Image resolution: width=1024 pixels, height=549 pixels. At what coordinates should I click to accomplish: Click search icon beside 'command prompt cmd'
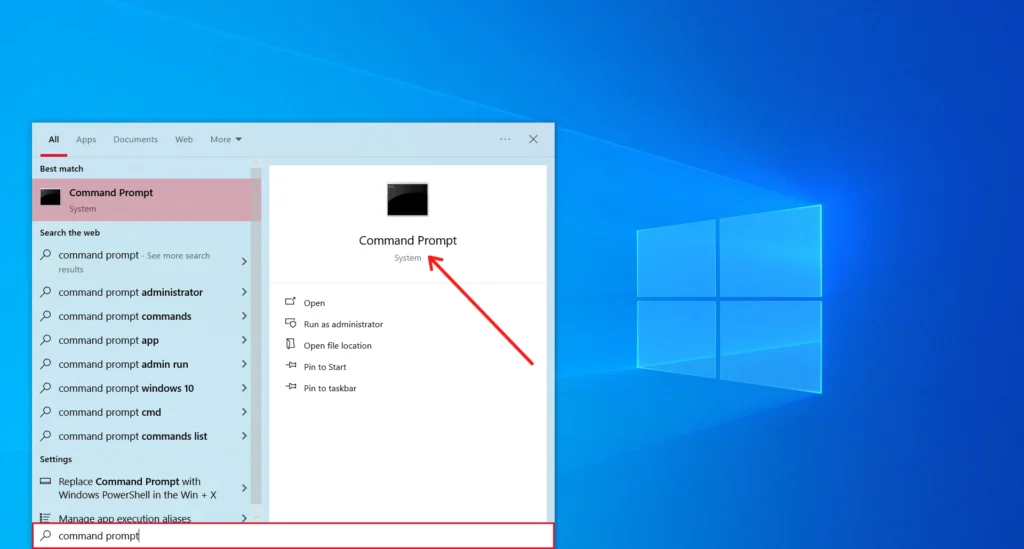(46, 412)
